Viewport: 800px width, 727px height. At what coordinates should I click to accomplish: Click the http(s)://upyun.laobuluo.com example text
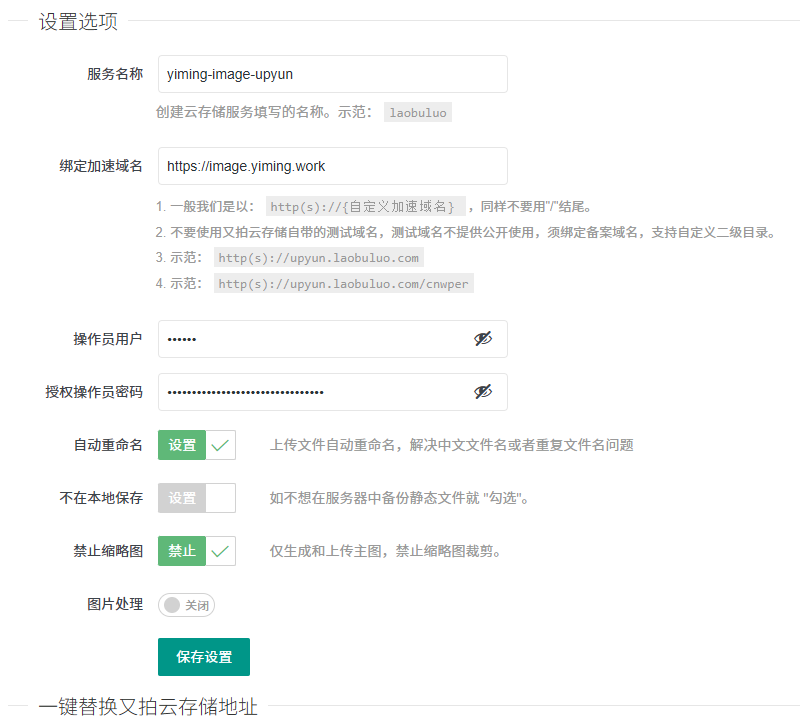tap(319, 258)
